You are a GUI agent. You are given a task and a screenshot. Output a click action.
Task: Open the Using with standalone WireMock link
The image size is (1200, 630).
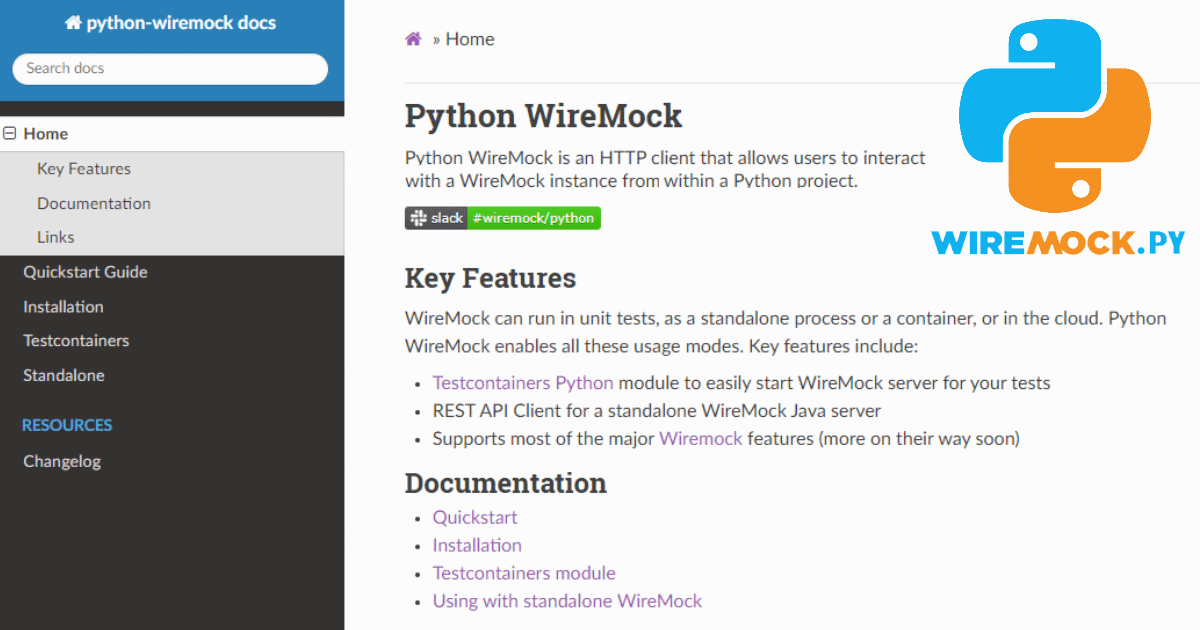click(567, 601)
